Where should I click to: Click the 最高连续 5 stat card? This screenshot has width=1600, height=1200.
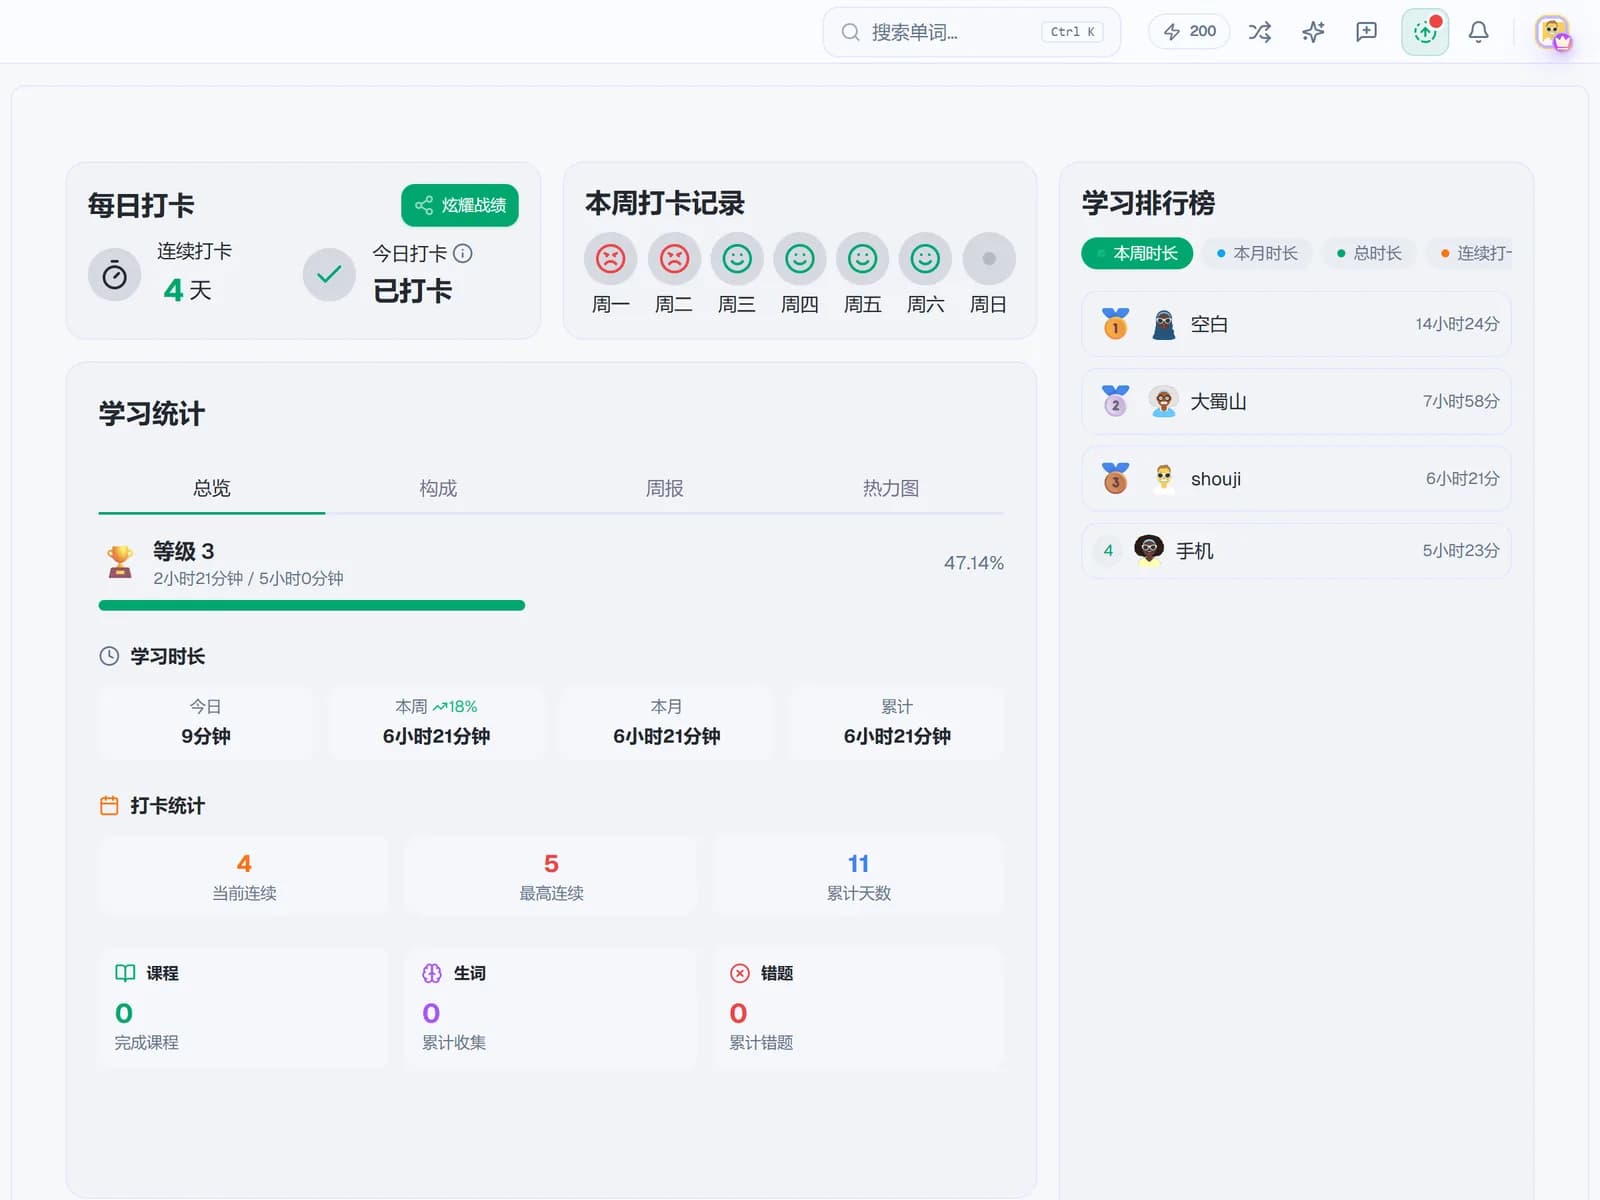pyautogui.click(x=551, y=876)
